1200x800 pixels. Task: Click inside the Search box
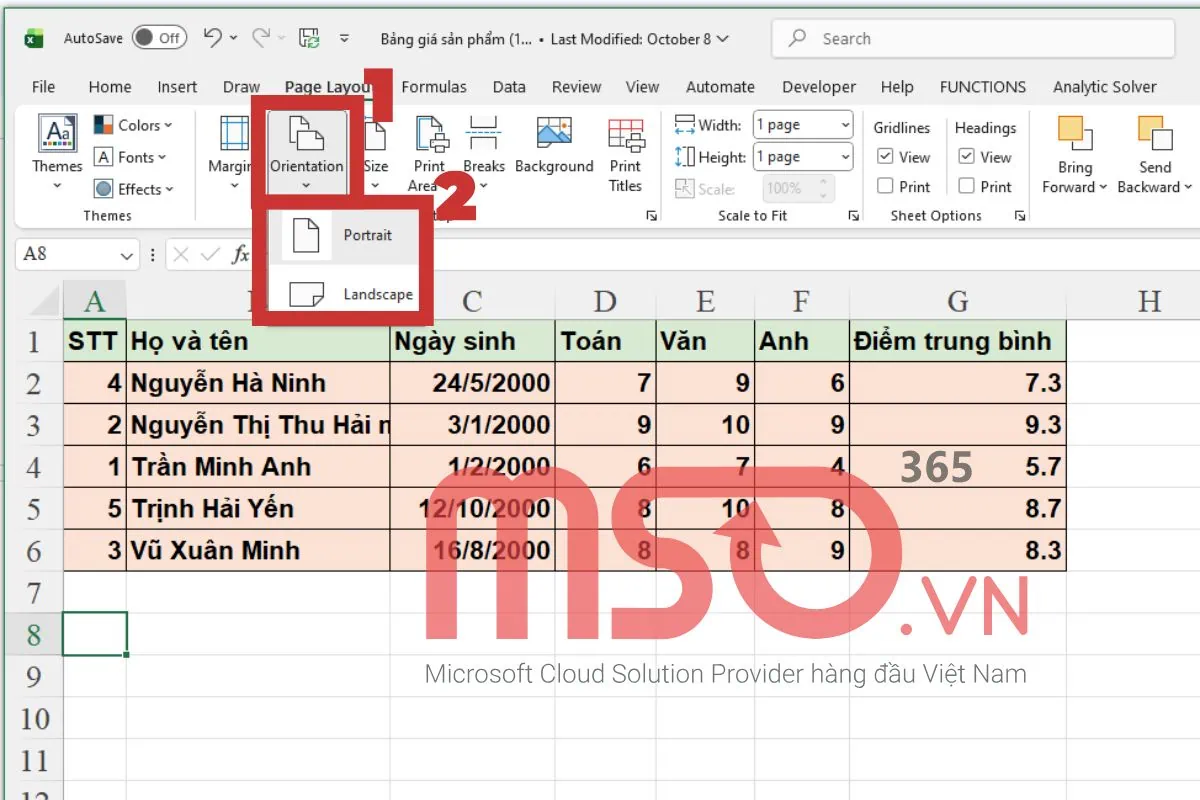(x=970, y=38)
